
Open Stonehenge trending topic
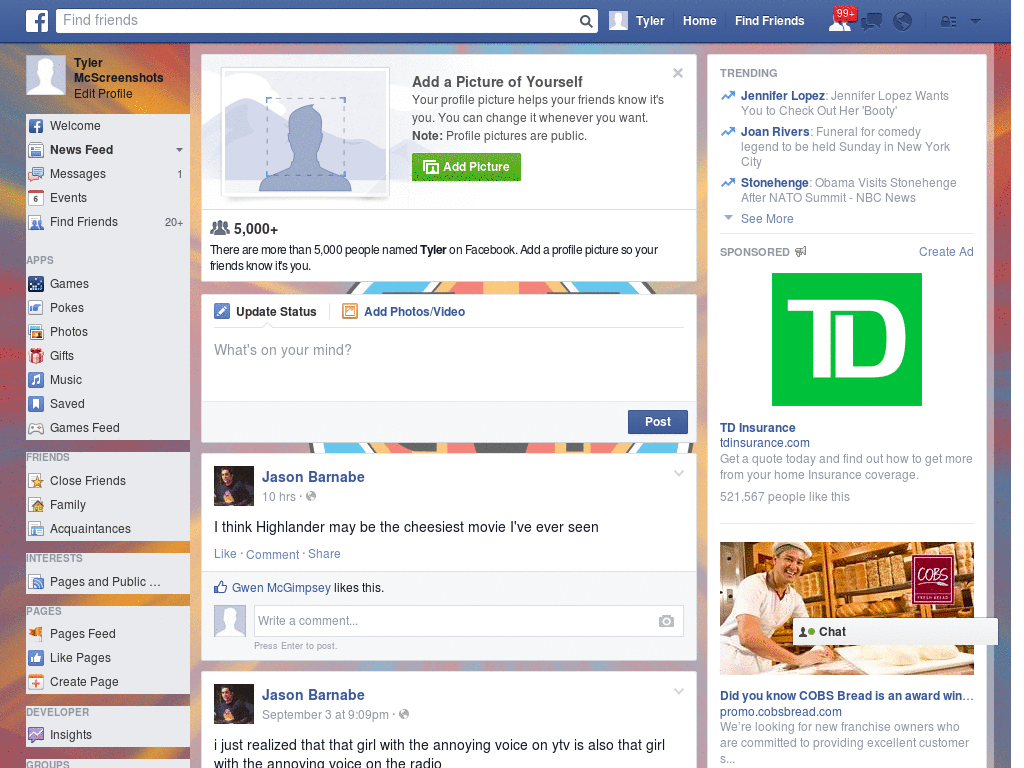point(775,183)
